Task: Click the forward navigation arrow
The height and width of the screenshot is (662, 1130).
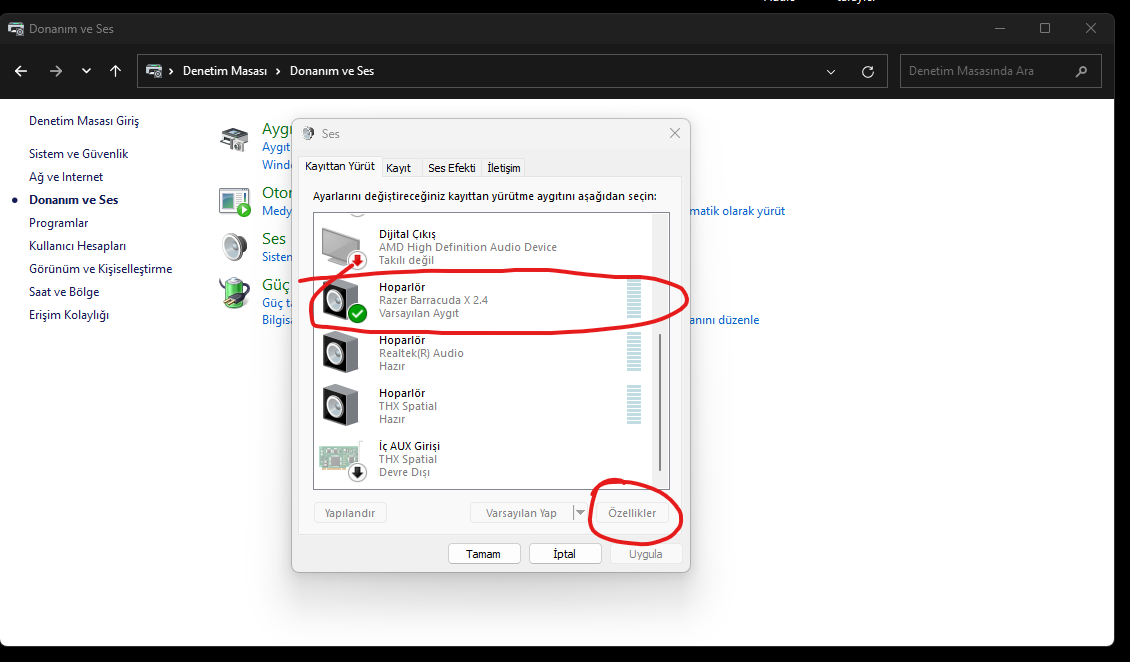Action: [55, 71]
